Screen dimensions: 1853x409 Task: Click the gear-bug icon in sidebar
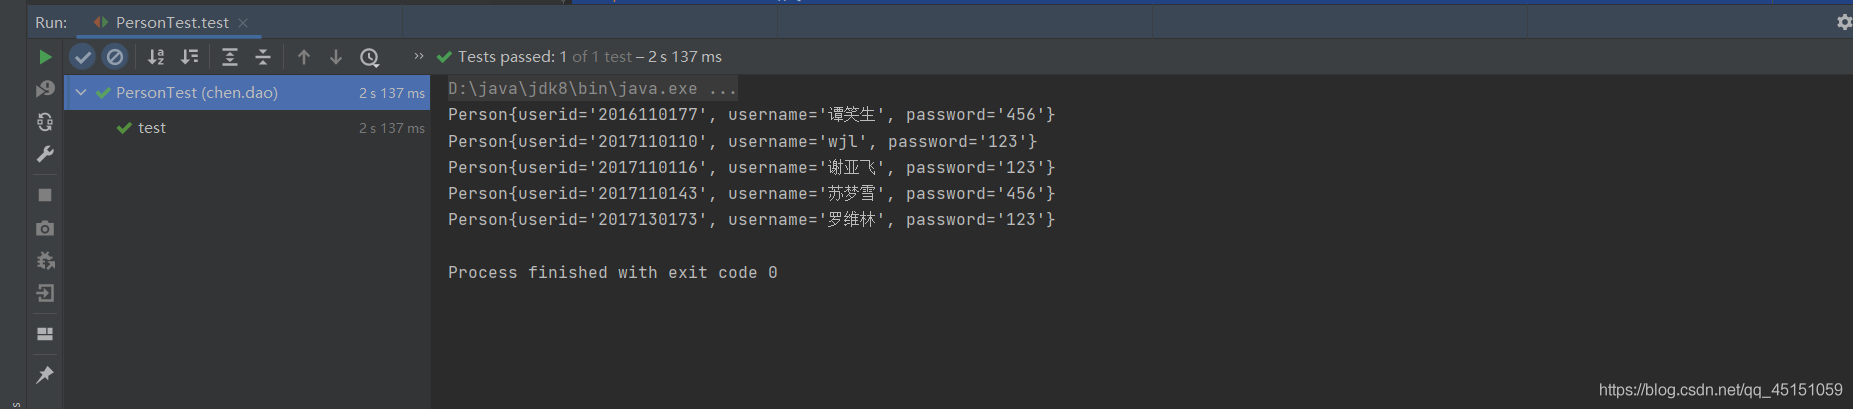click(x=45, y=261)
